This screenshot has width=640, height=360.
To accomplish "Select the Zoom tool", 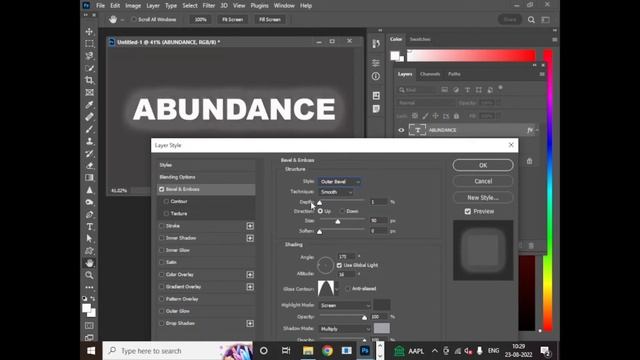I will (x=89, y=276).
